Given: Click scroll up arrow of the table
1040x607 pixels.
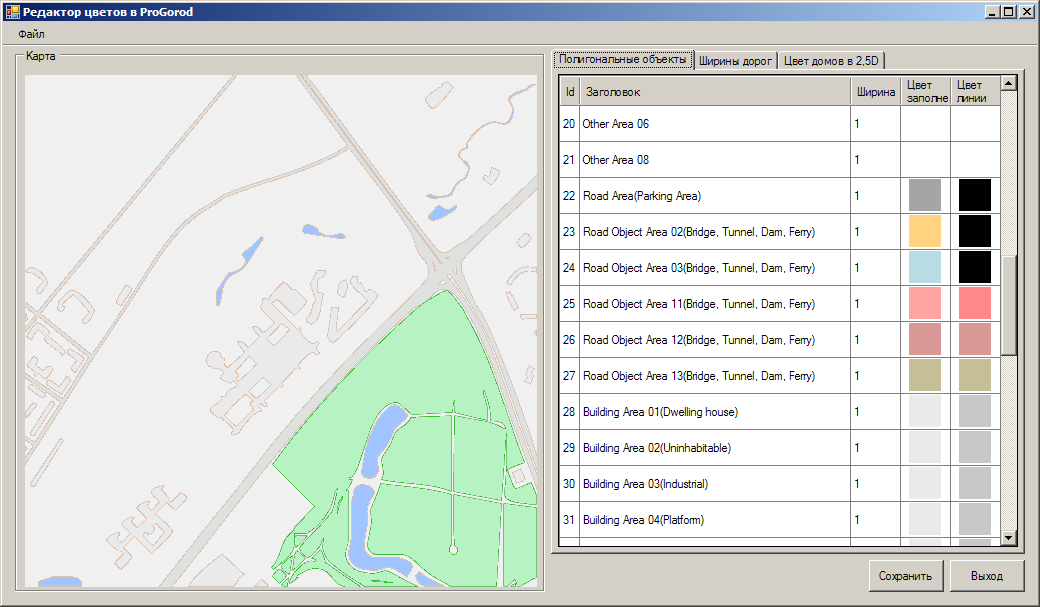Looking at the screenshot, I should tap(1008, 84).
